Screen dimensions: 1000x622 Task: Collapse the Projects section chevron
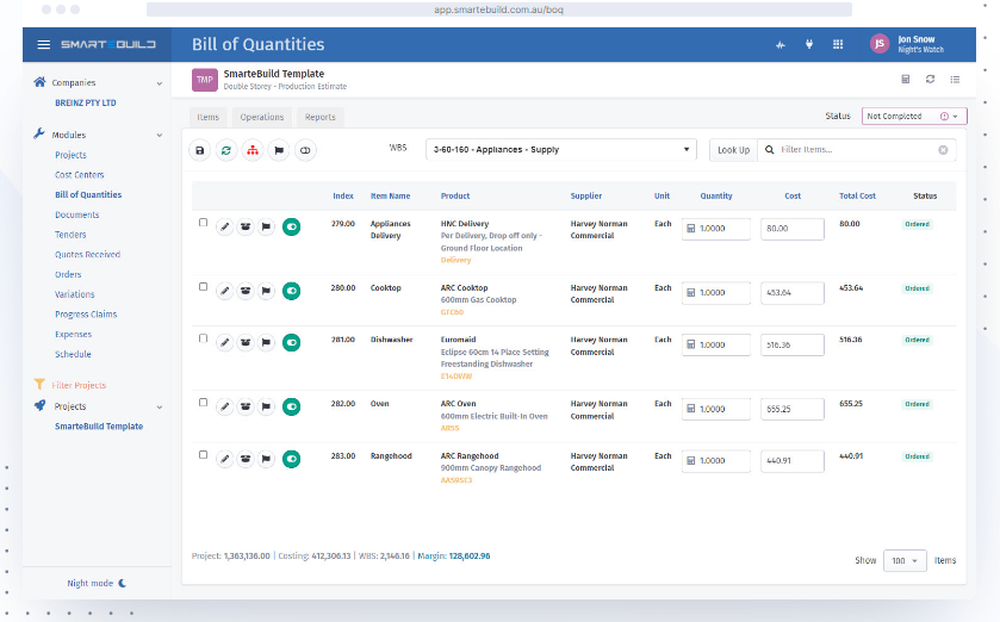[159, 407]
